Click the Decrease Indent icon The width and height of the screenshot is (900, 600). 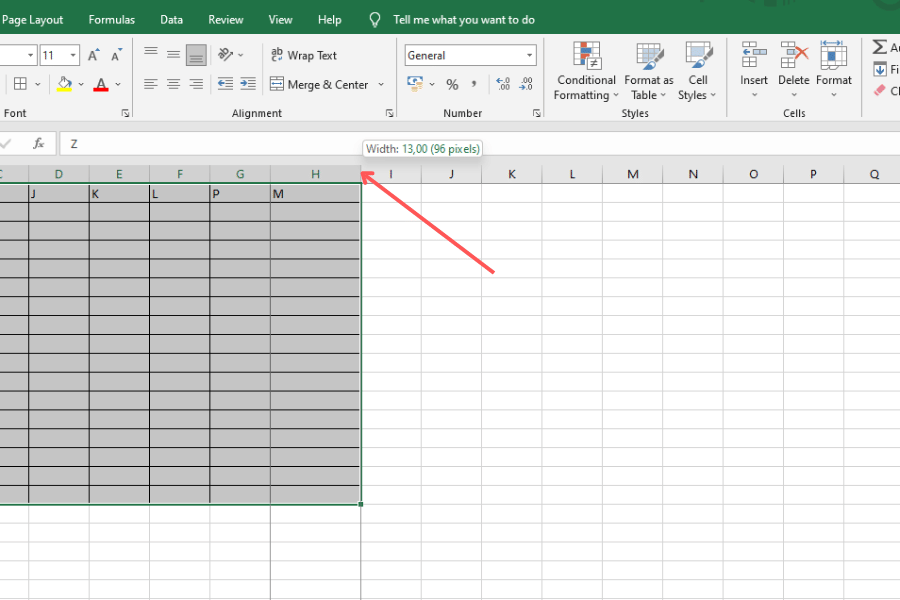tap(225, 84)
